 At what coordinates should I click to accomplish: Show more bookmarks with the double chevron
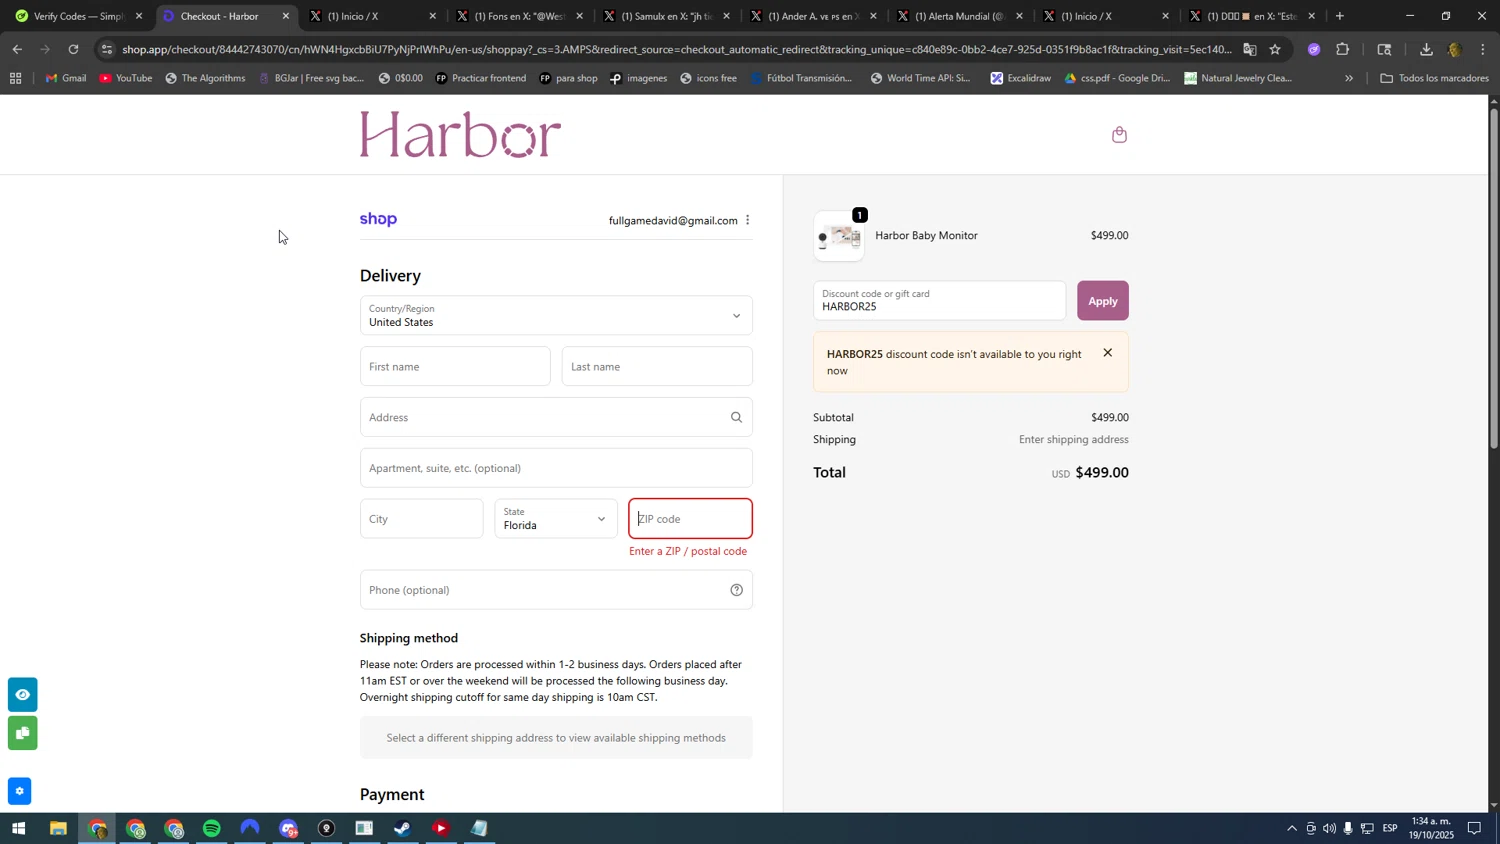click(x=1349, y=78)
